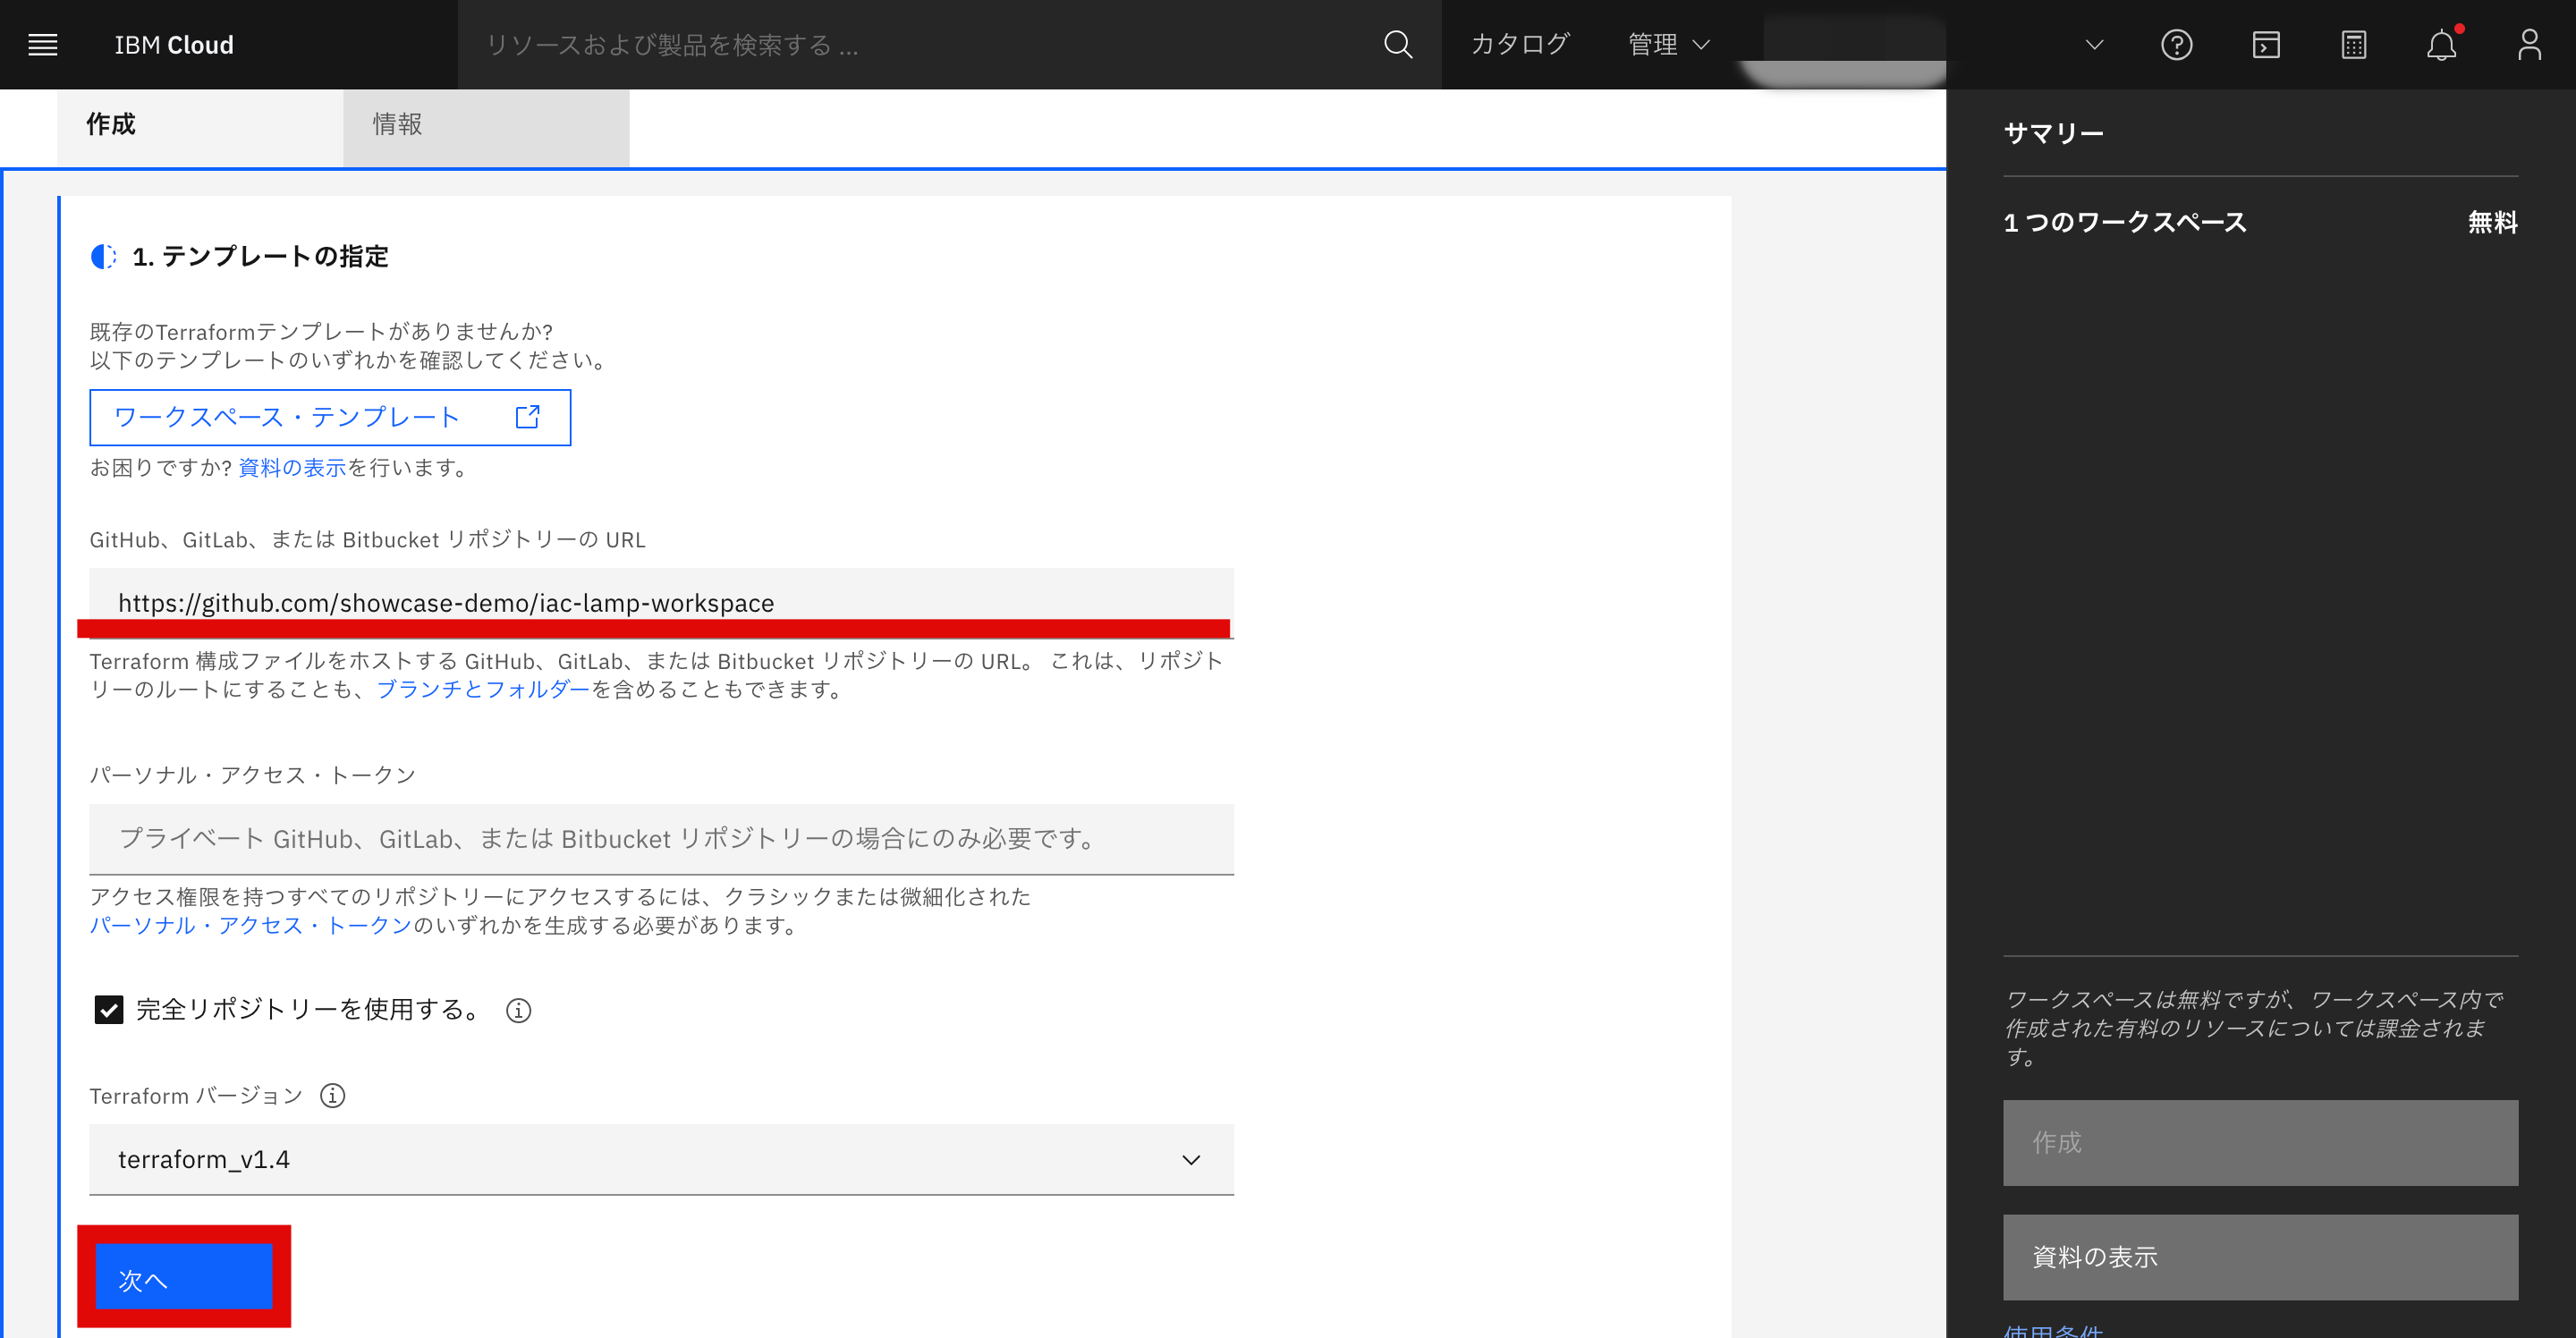Click the 次へ button to proceed
2576x1338 pixels.
[183, 1278]
